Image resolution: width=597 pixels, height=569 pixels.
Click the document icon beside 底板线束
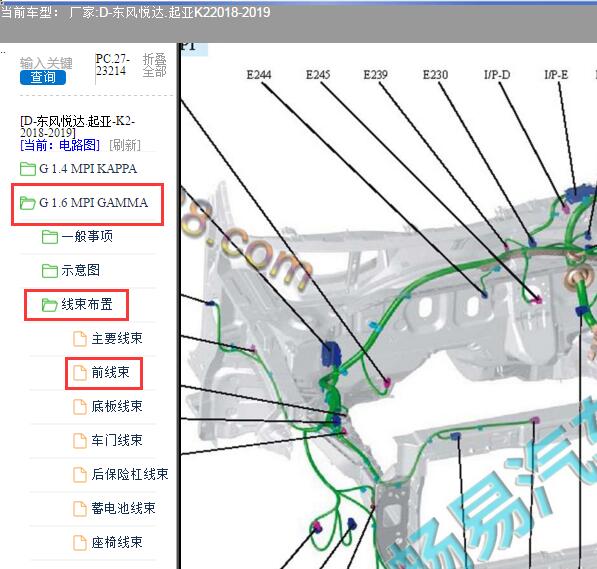pos(80,406)
